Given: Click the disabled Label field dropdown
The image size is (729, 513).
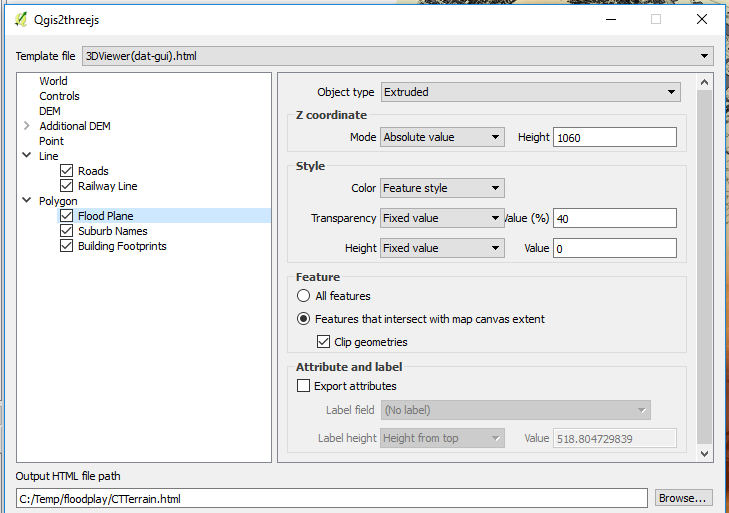Looking at the screenshot, I should (516, 410).
